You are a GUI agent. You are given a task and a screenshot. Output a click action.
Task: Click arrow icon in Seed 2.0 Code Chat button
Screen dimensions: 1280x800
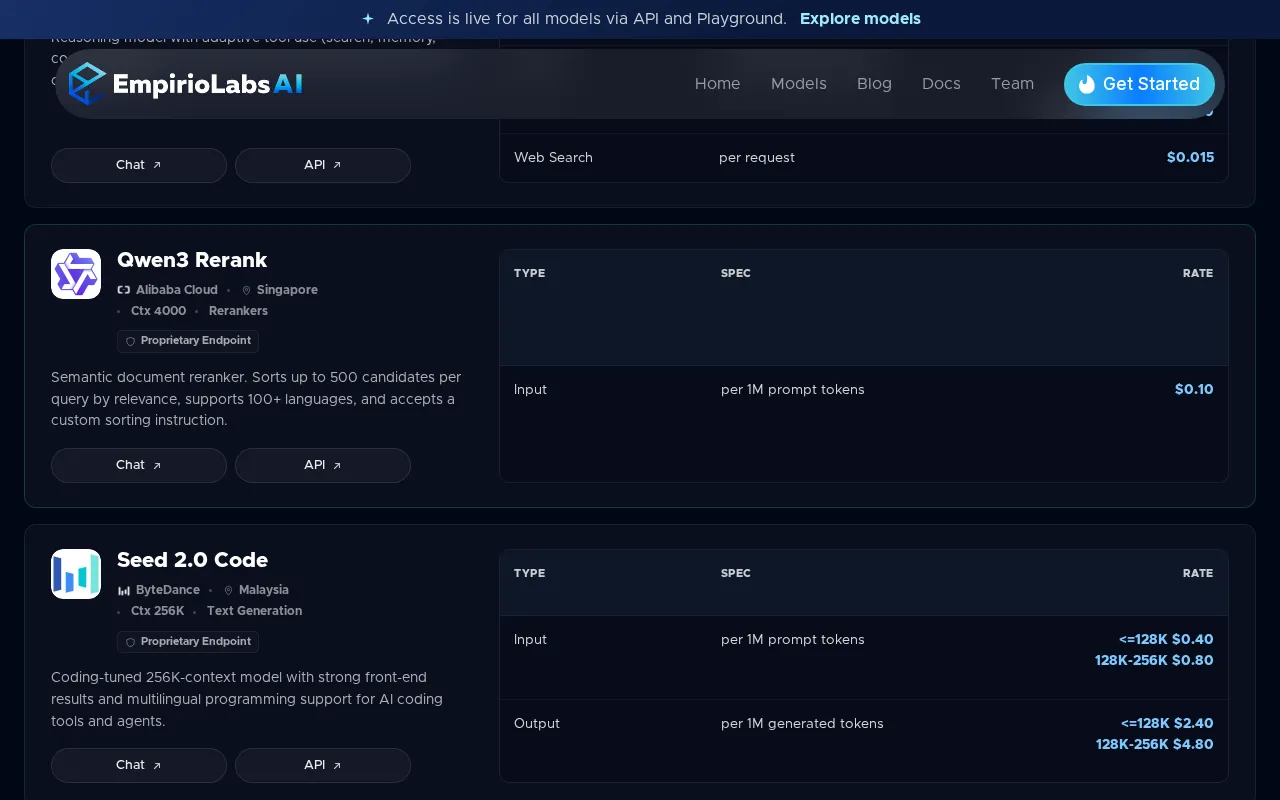tap(157, 765)
